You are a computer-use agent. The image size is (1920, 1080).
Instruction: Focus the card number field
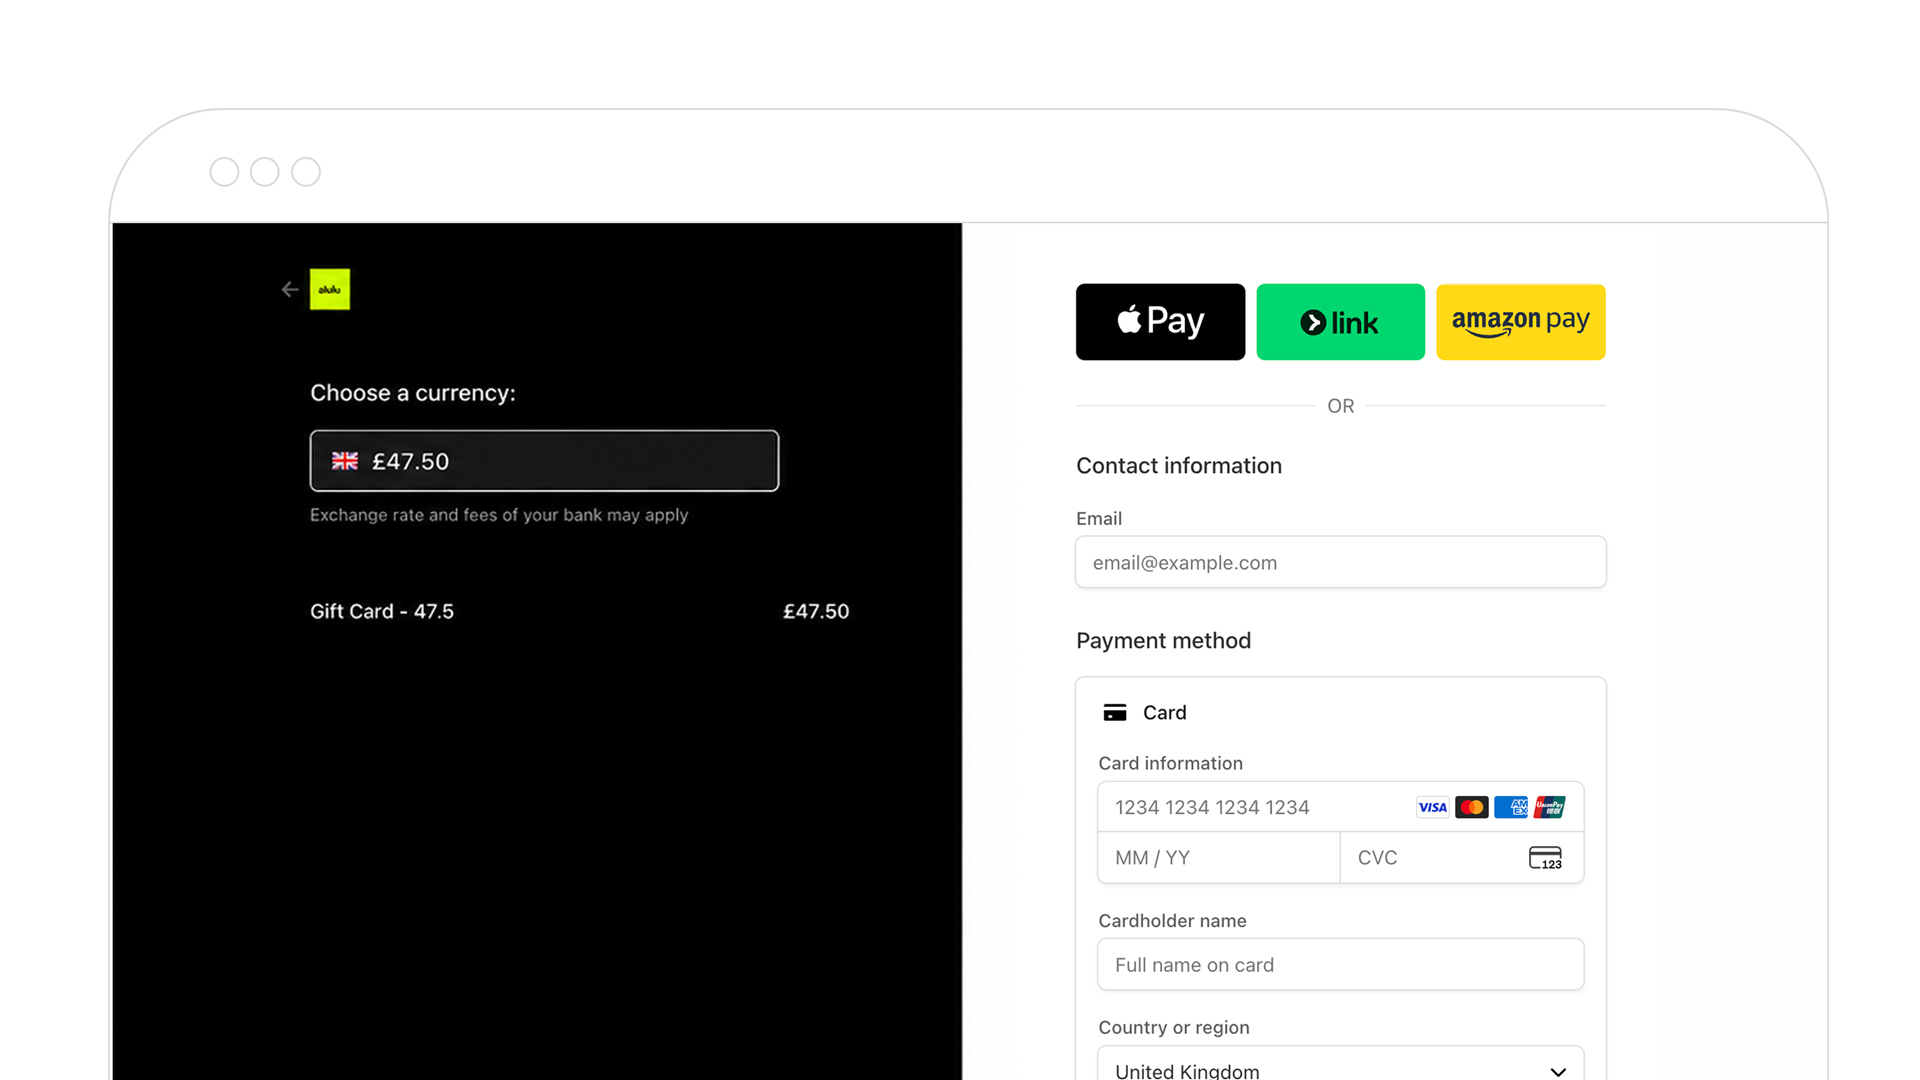tap(1341, 807)
